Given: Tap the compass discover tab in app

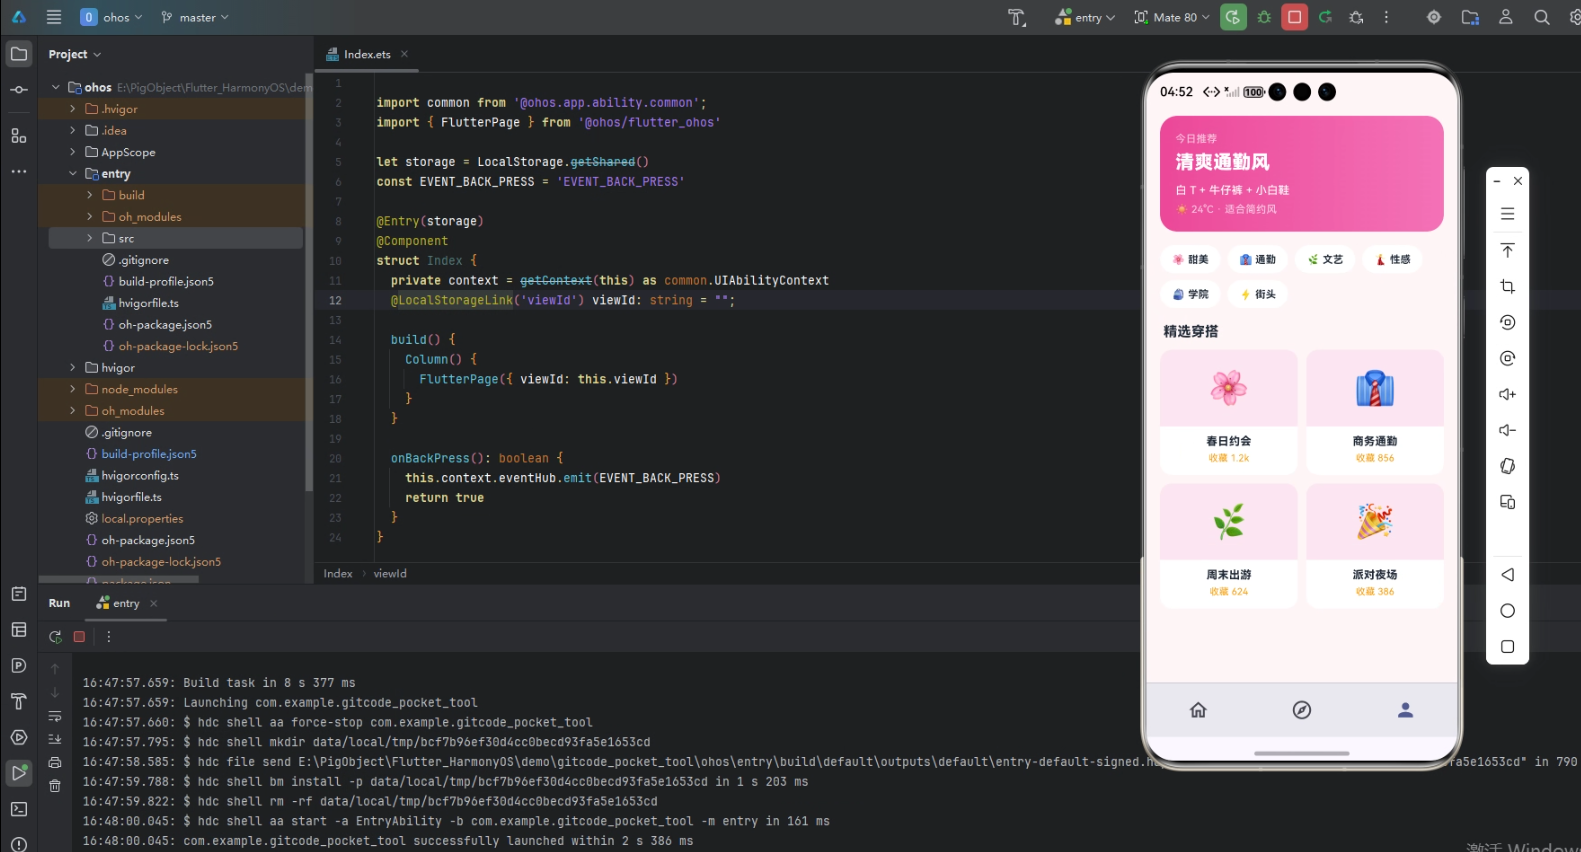Looking at the screenshot, I should coord(1301,710).
